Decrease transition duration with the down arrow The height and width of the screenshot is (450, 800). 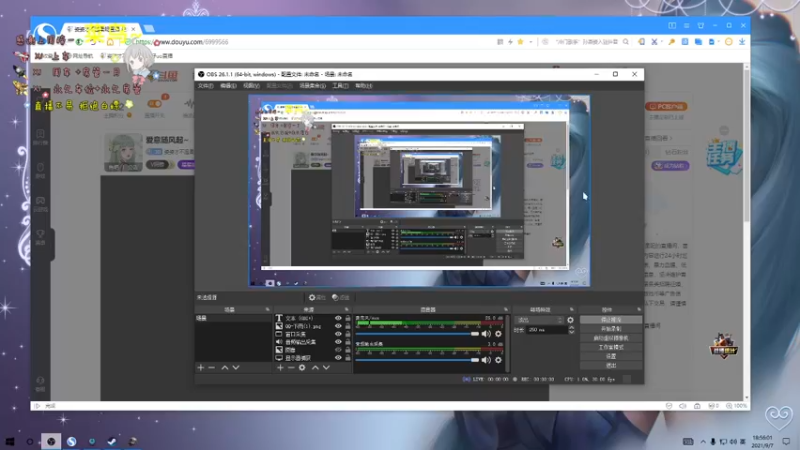pos(571,332)
